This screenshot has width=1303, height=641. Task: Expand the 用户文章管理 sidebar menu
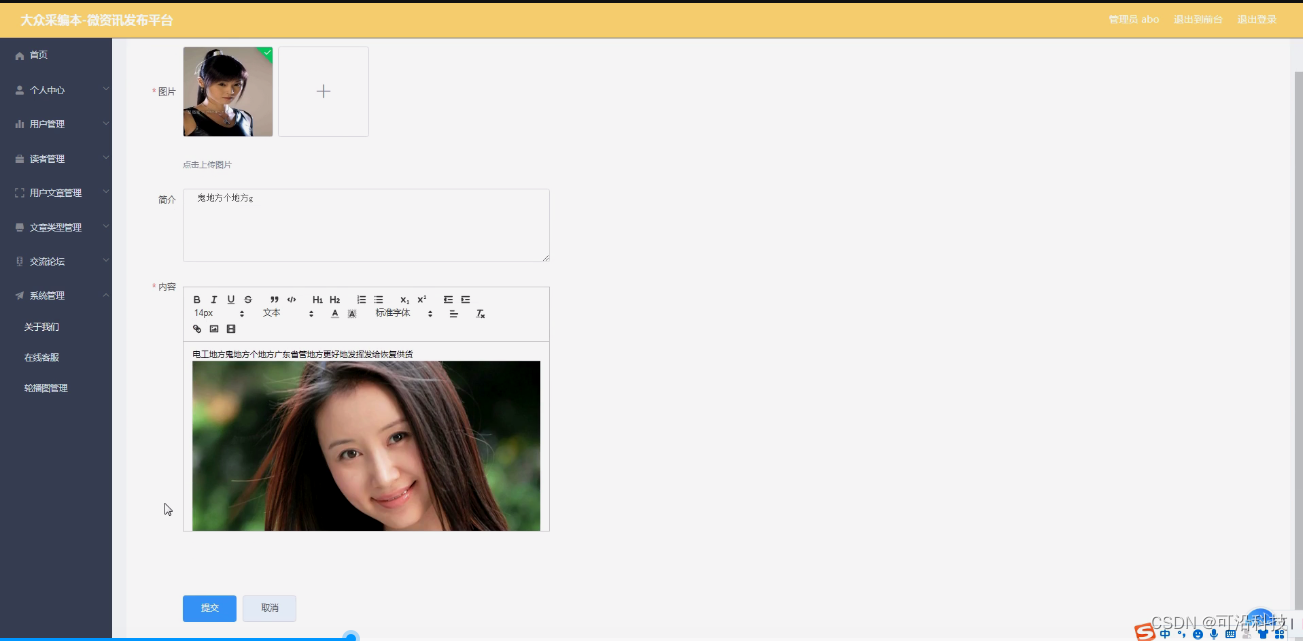(x=56, y=193)
